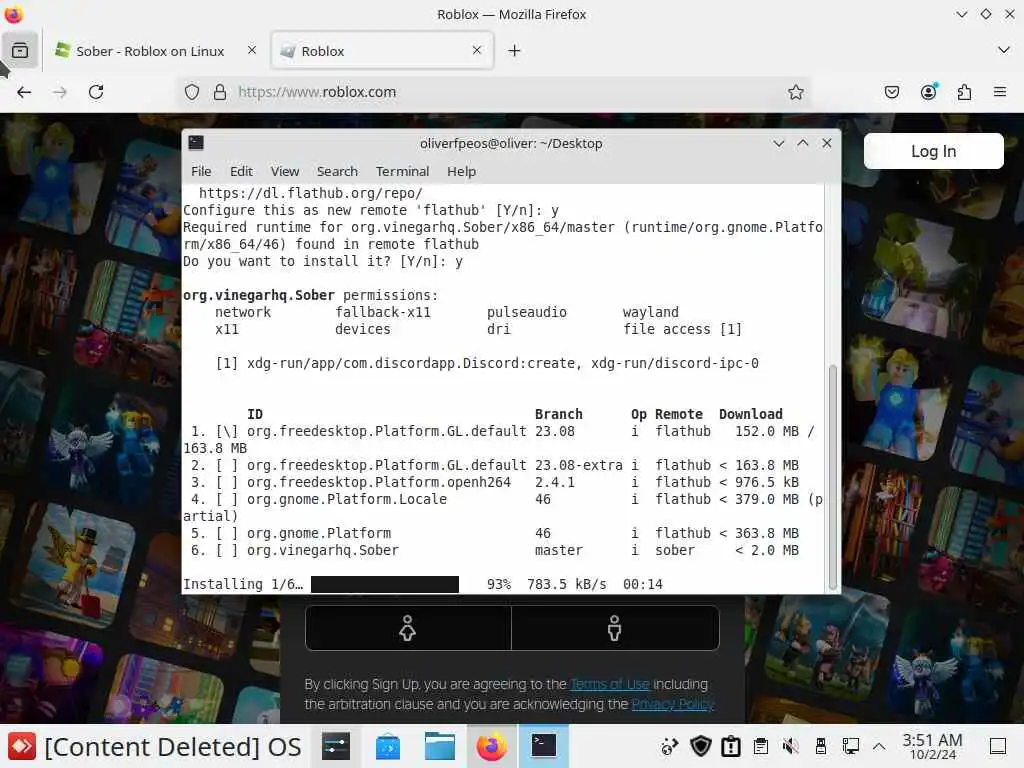1024x768 pixels.
Task: Open the Terms of Use link
Action: tap(610, 684)
